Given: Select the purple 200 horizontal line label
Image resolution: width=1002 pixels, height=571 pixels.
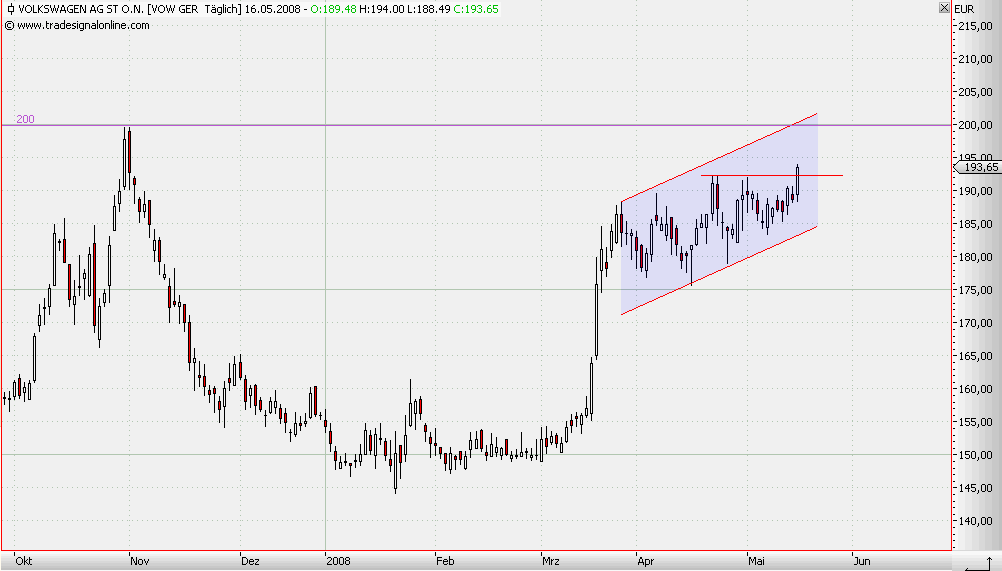Looking at the screenshot, I should click(25, 119).
